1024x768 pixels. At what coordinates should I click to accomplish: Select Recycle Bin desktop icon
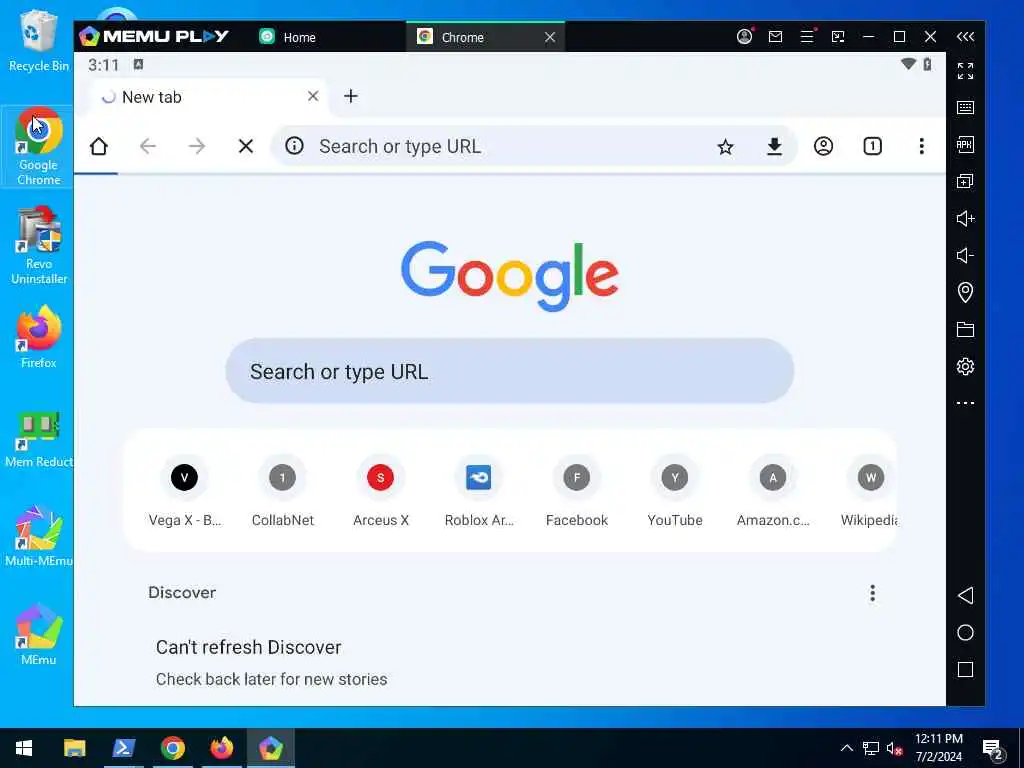tap(39, 40)
